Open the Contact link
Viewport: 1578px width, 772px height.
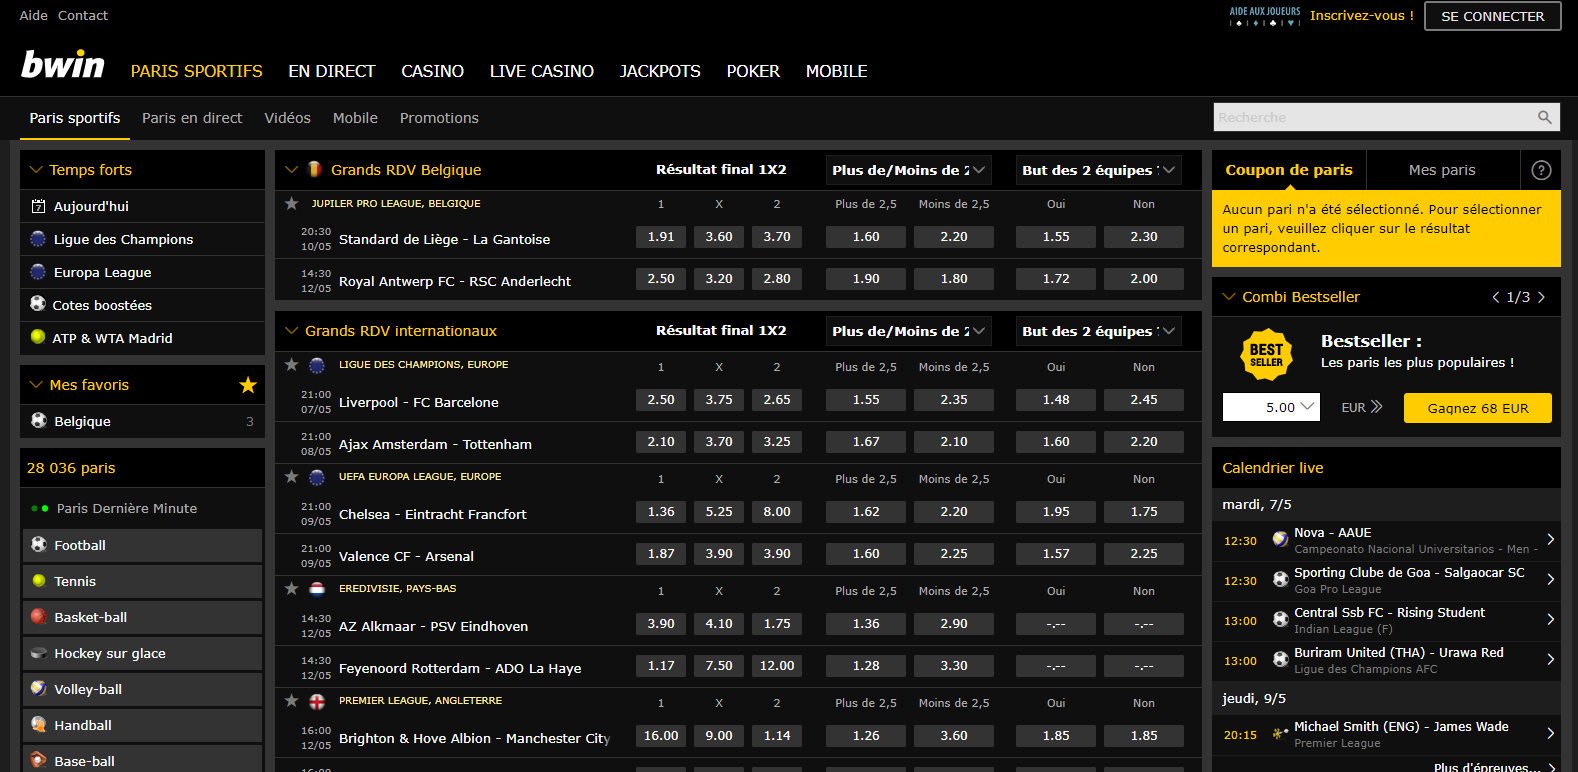pos(83,15)
